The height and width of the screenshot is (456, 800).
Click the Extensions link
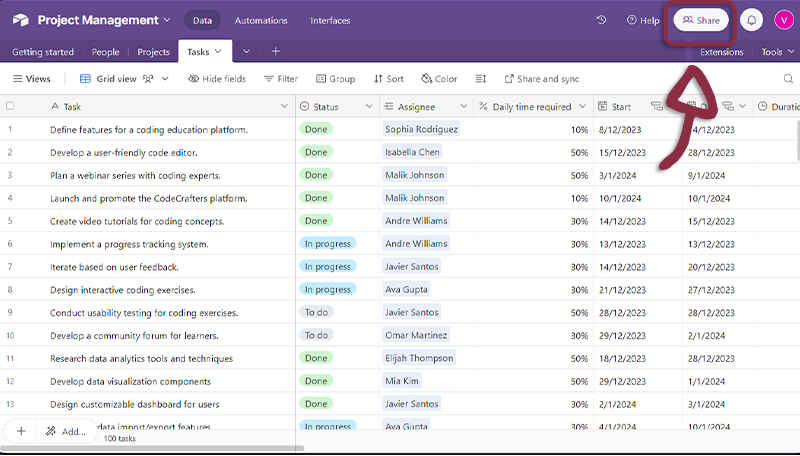point(721,52)
